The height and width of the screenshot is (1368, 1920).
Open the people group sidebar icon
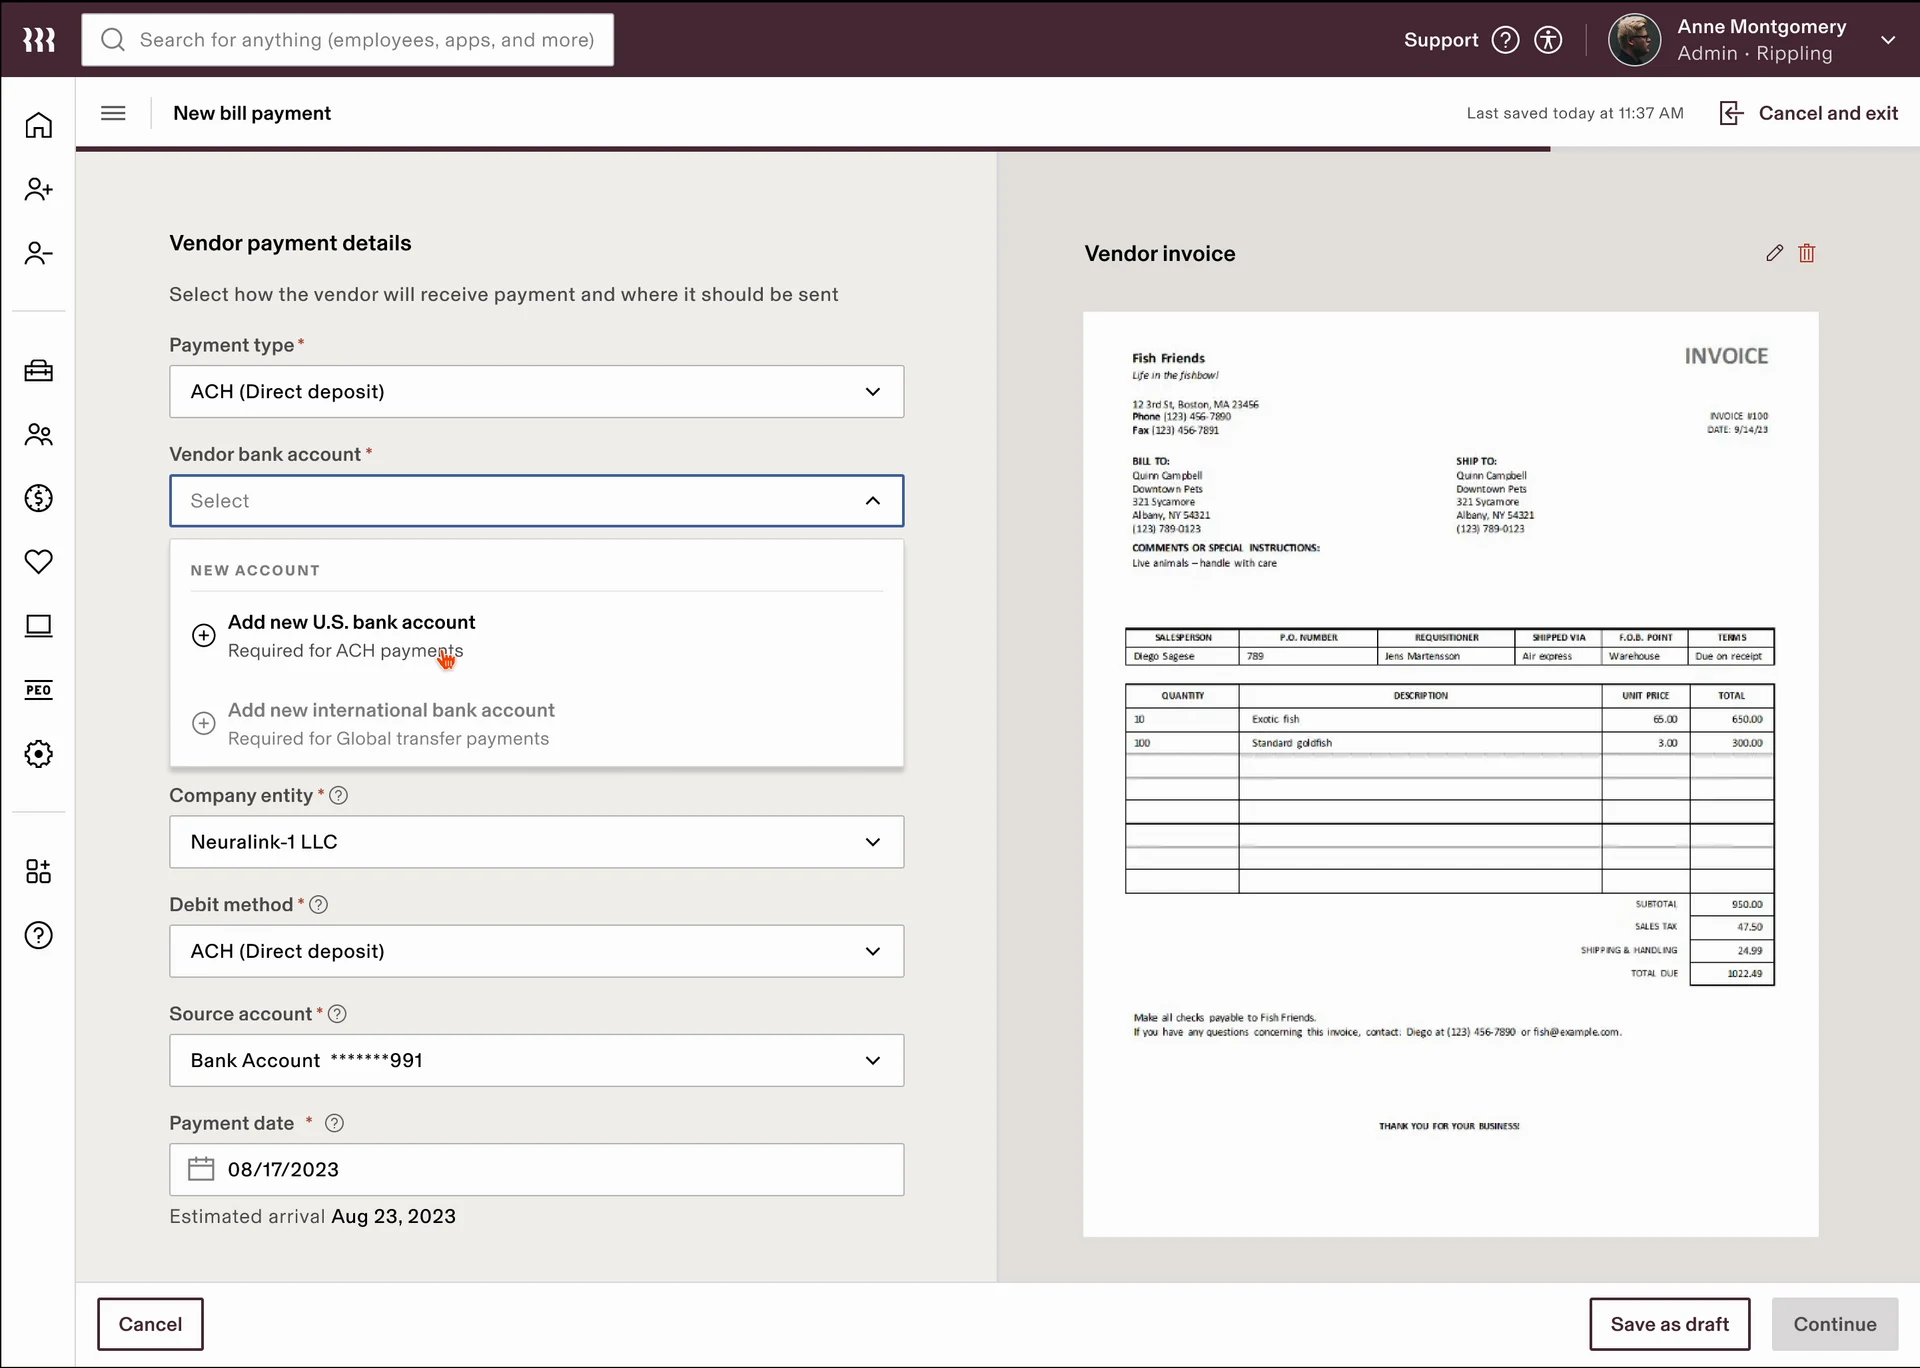39,435
